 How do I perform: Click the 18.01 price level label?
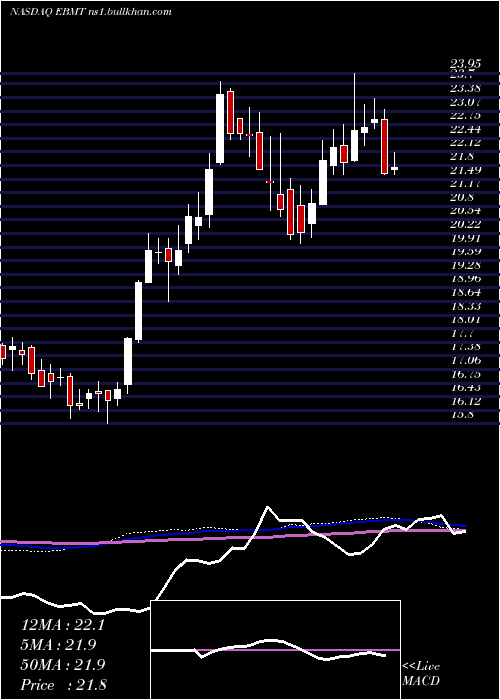pos(468,319)
